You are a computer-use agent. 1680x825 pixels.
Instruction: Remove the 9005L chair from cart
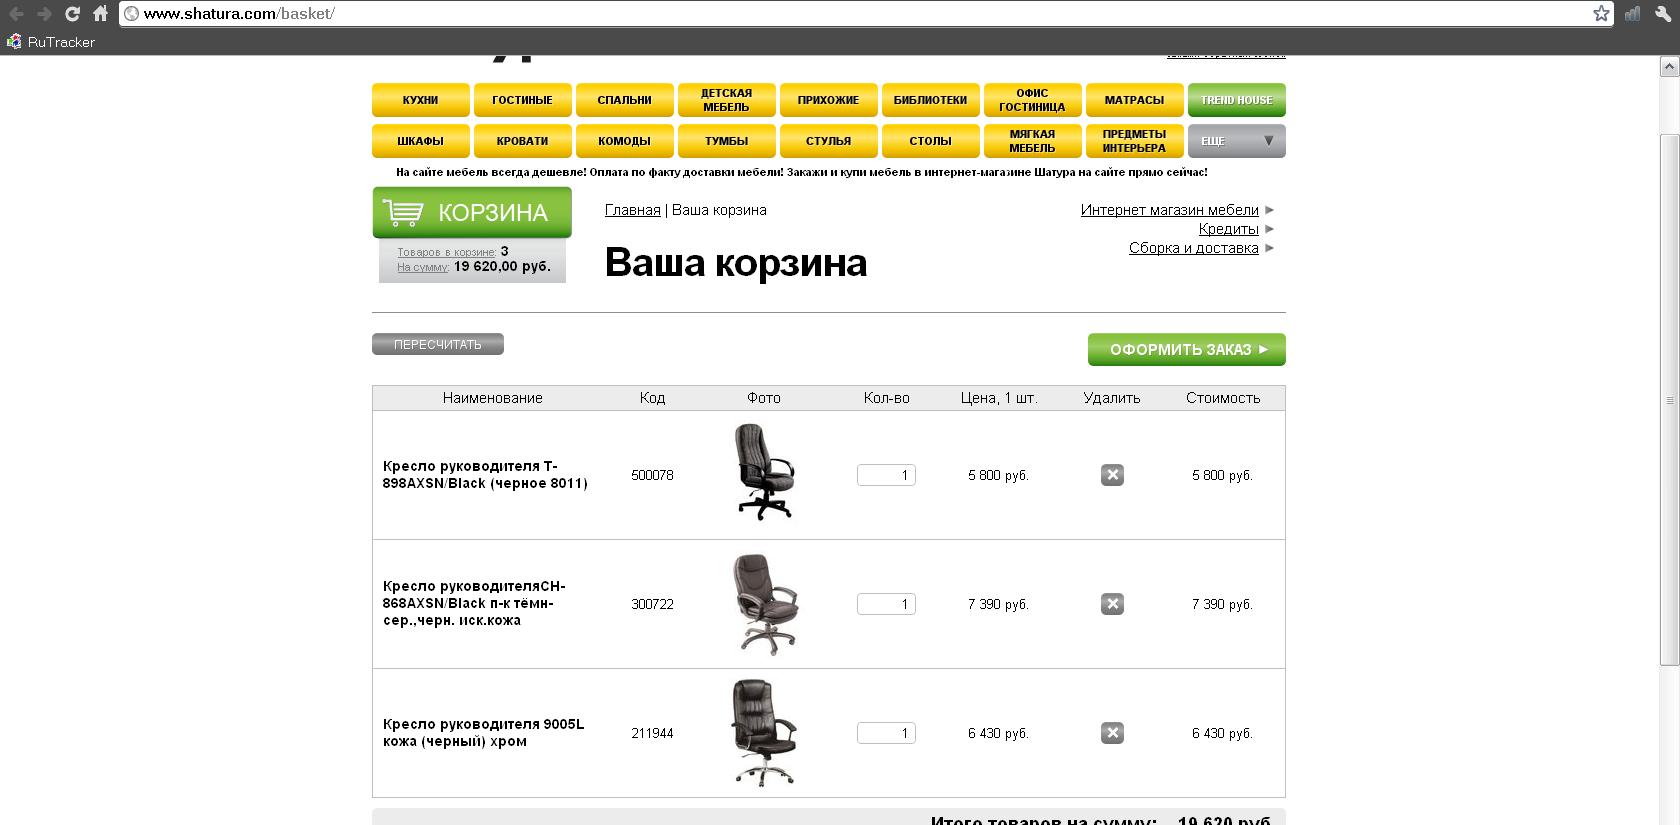[x=1112, y=733]
